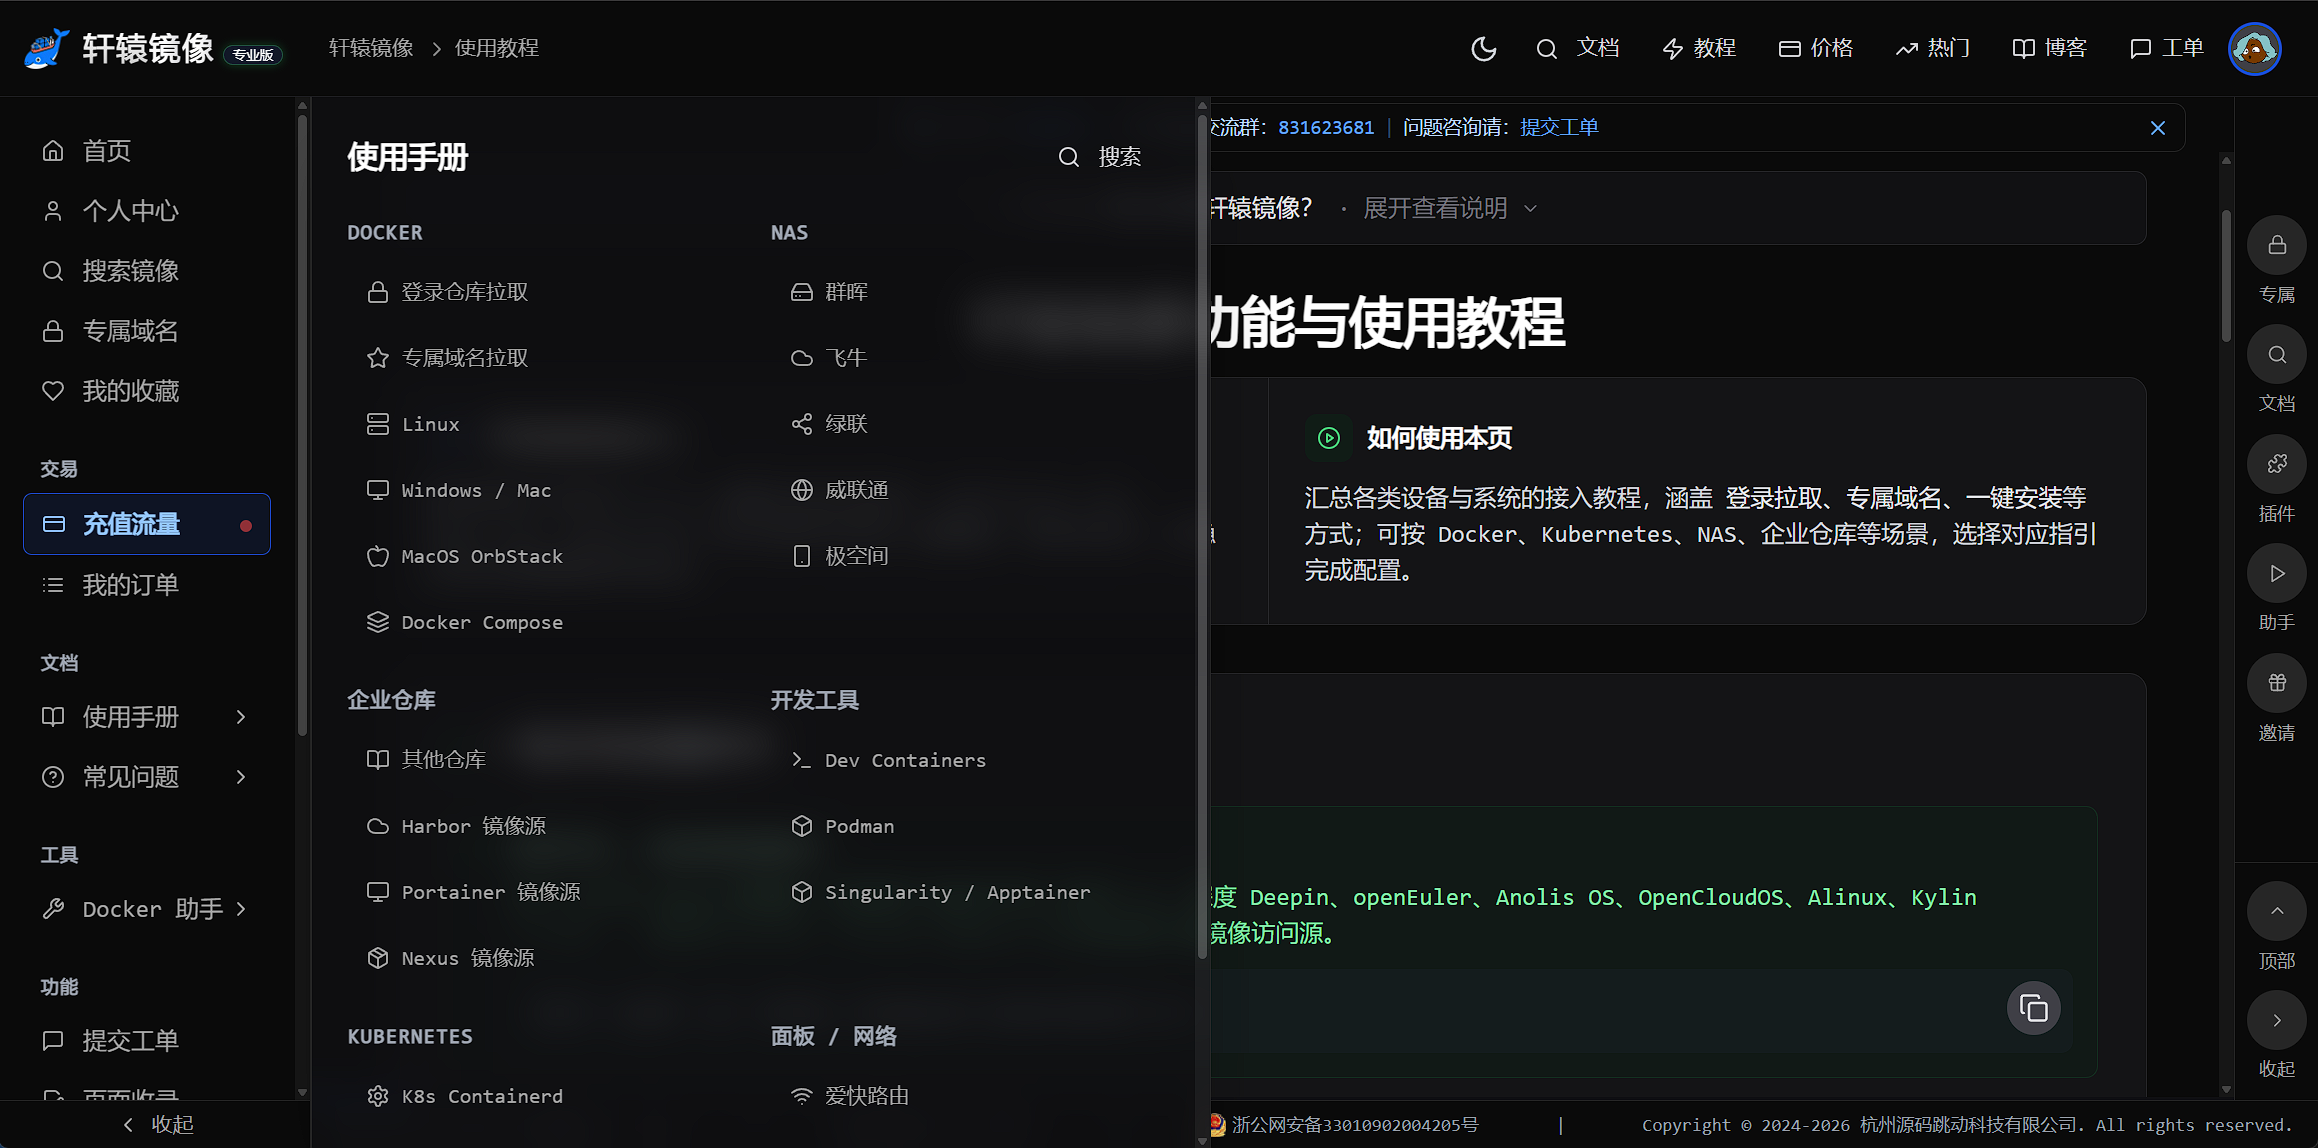Screen dimensions: 2318x1148
Task: Click terminal icon for Dev Containers
Action: point(801,760)
